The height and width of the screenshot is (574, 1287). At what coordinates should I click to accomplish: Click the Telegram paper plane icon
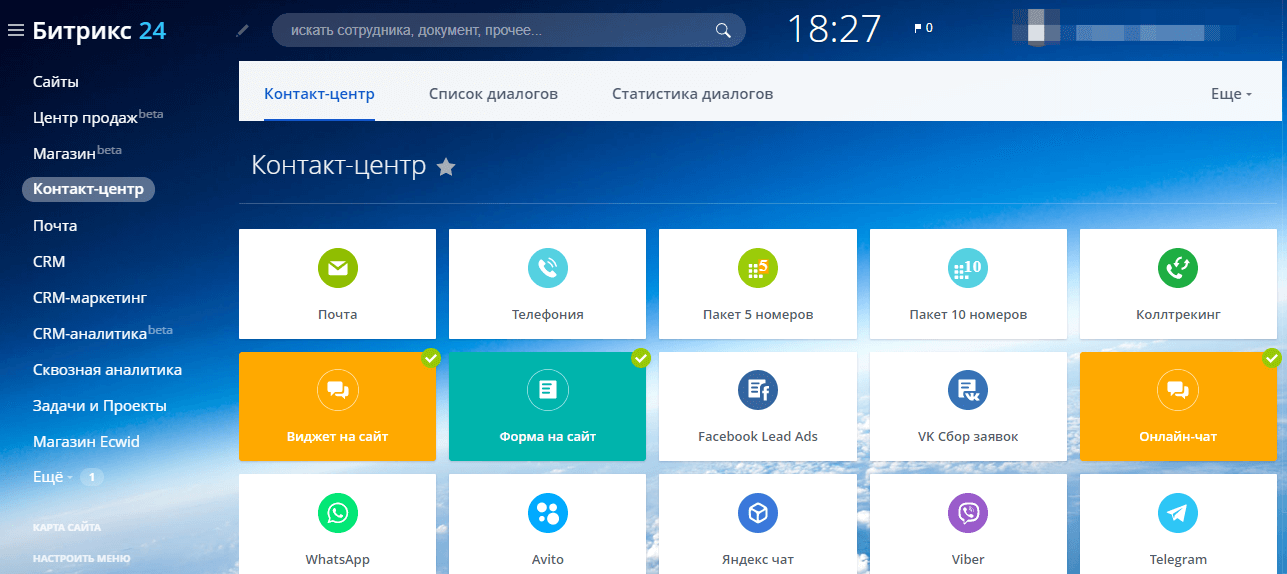[1177, 513]
